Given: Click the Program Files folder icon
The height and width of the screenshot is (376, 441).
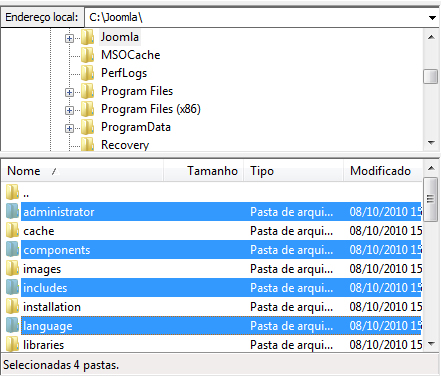Looking at the screenshot, I should (x=88, y=91).
